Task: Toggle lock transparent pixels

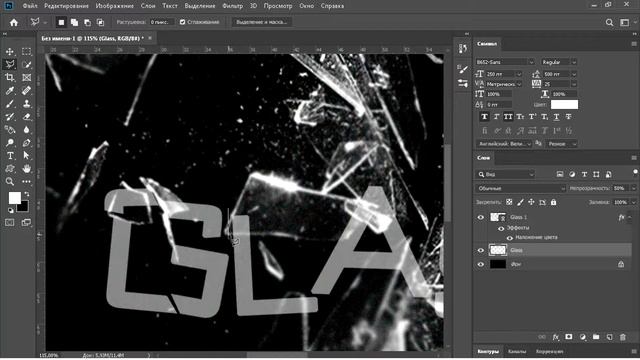Action: tap(509, 202)
